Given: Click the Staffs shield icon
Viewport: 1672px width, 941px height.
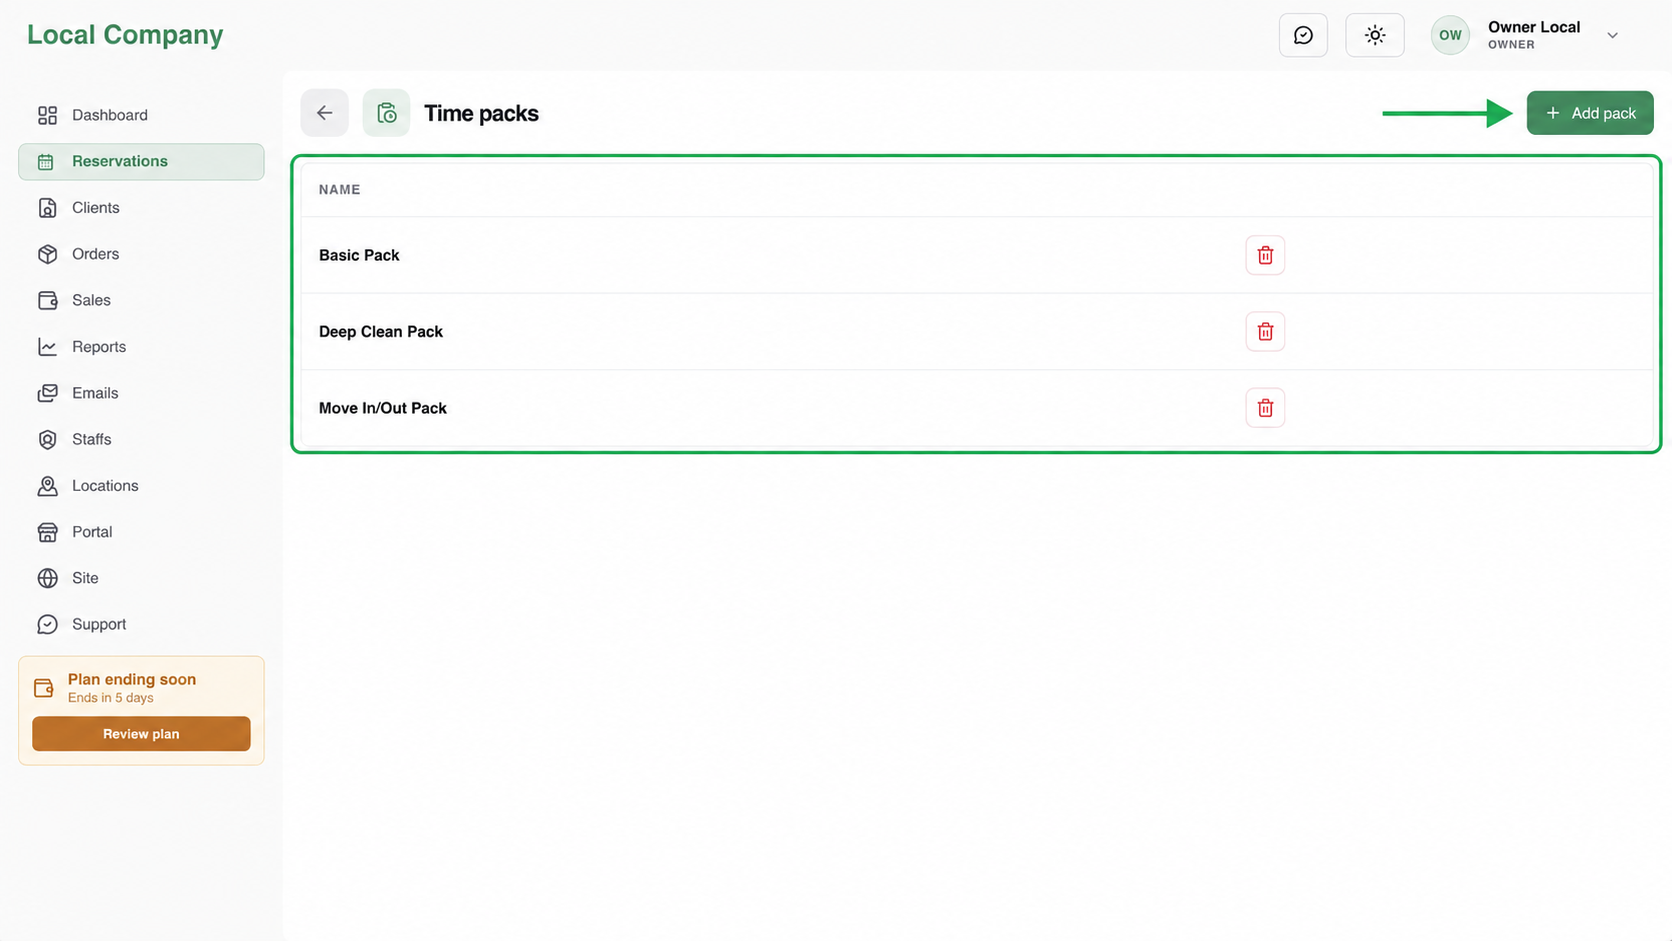Looking at the screenshot, I should [x=47, y=439].
